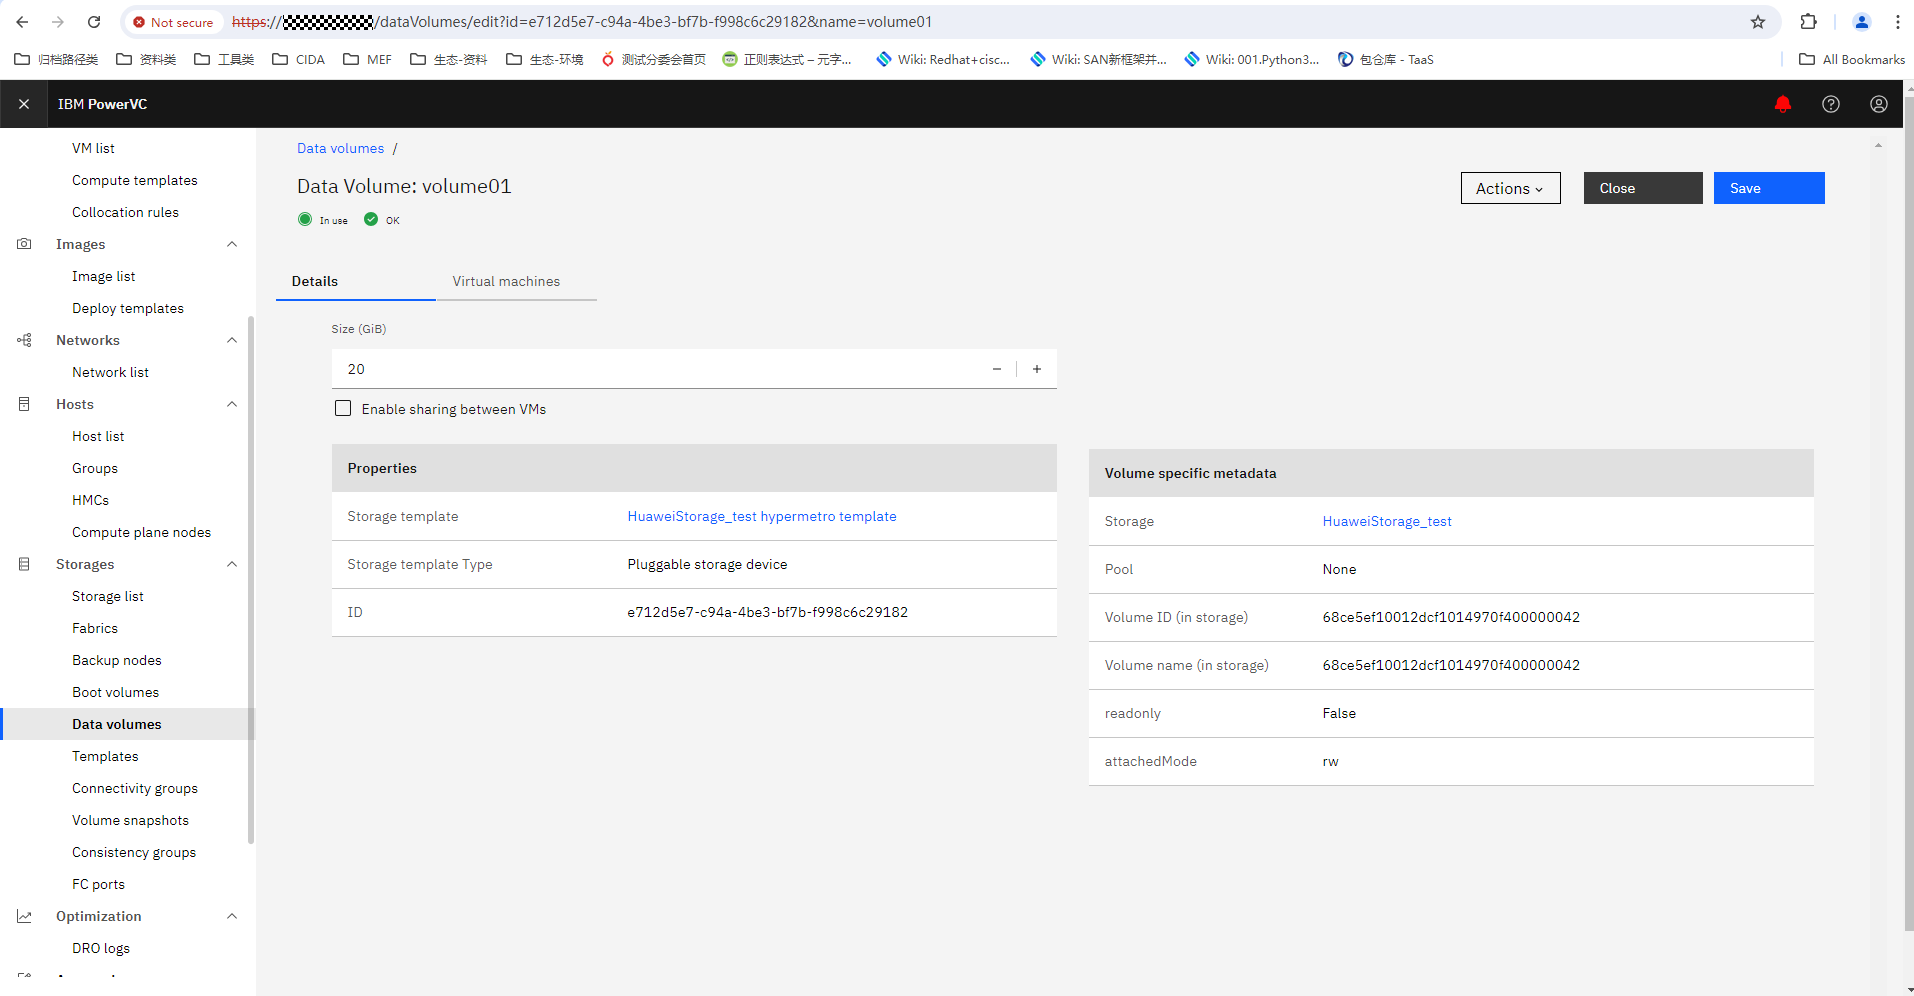Open Volume snapshots in sidebar
Screen dimensions: 1914x996
[130, 820]
